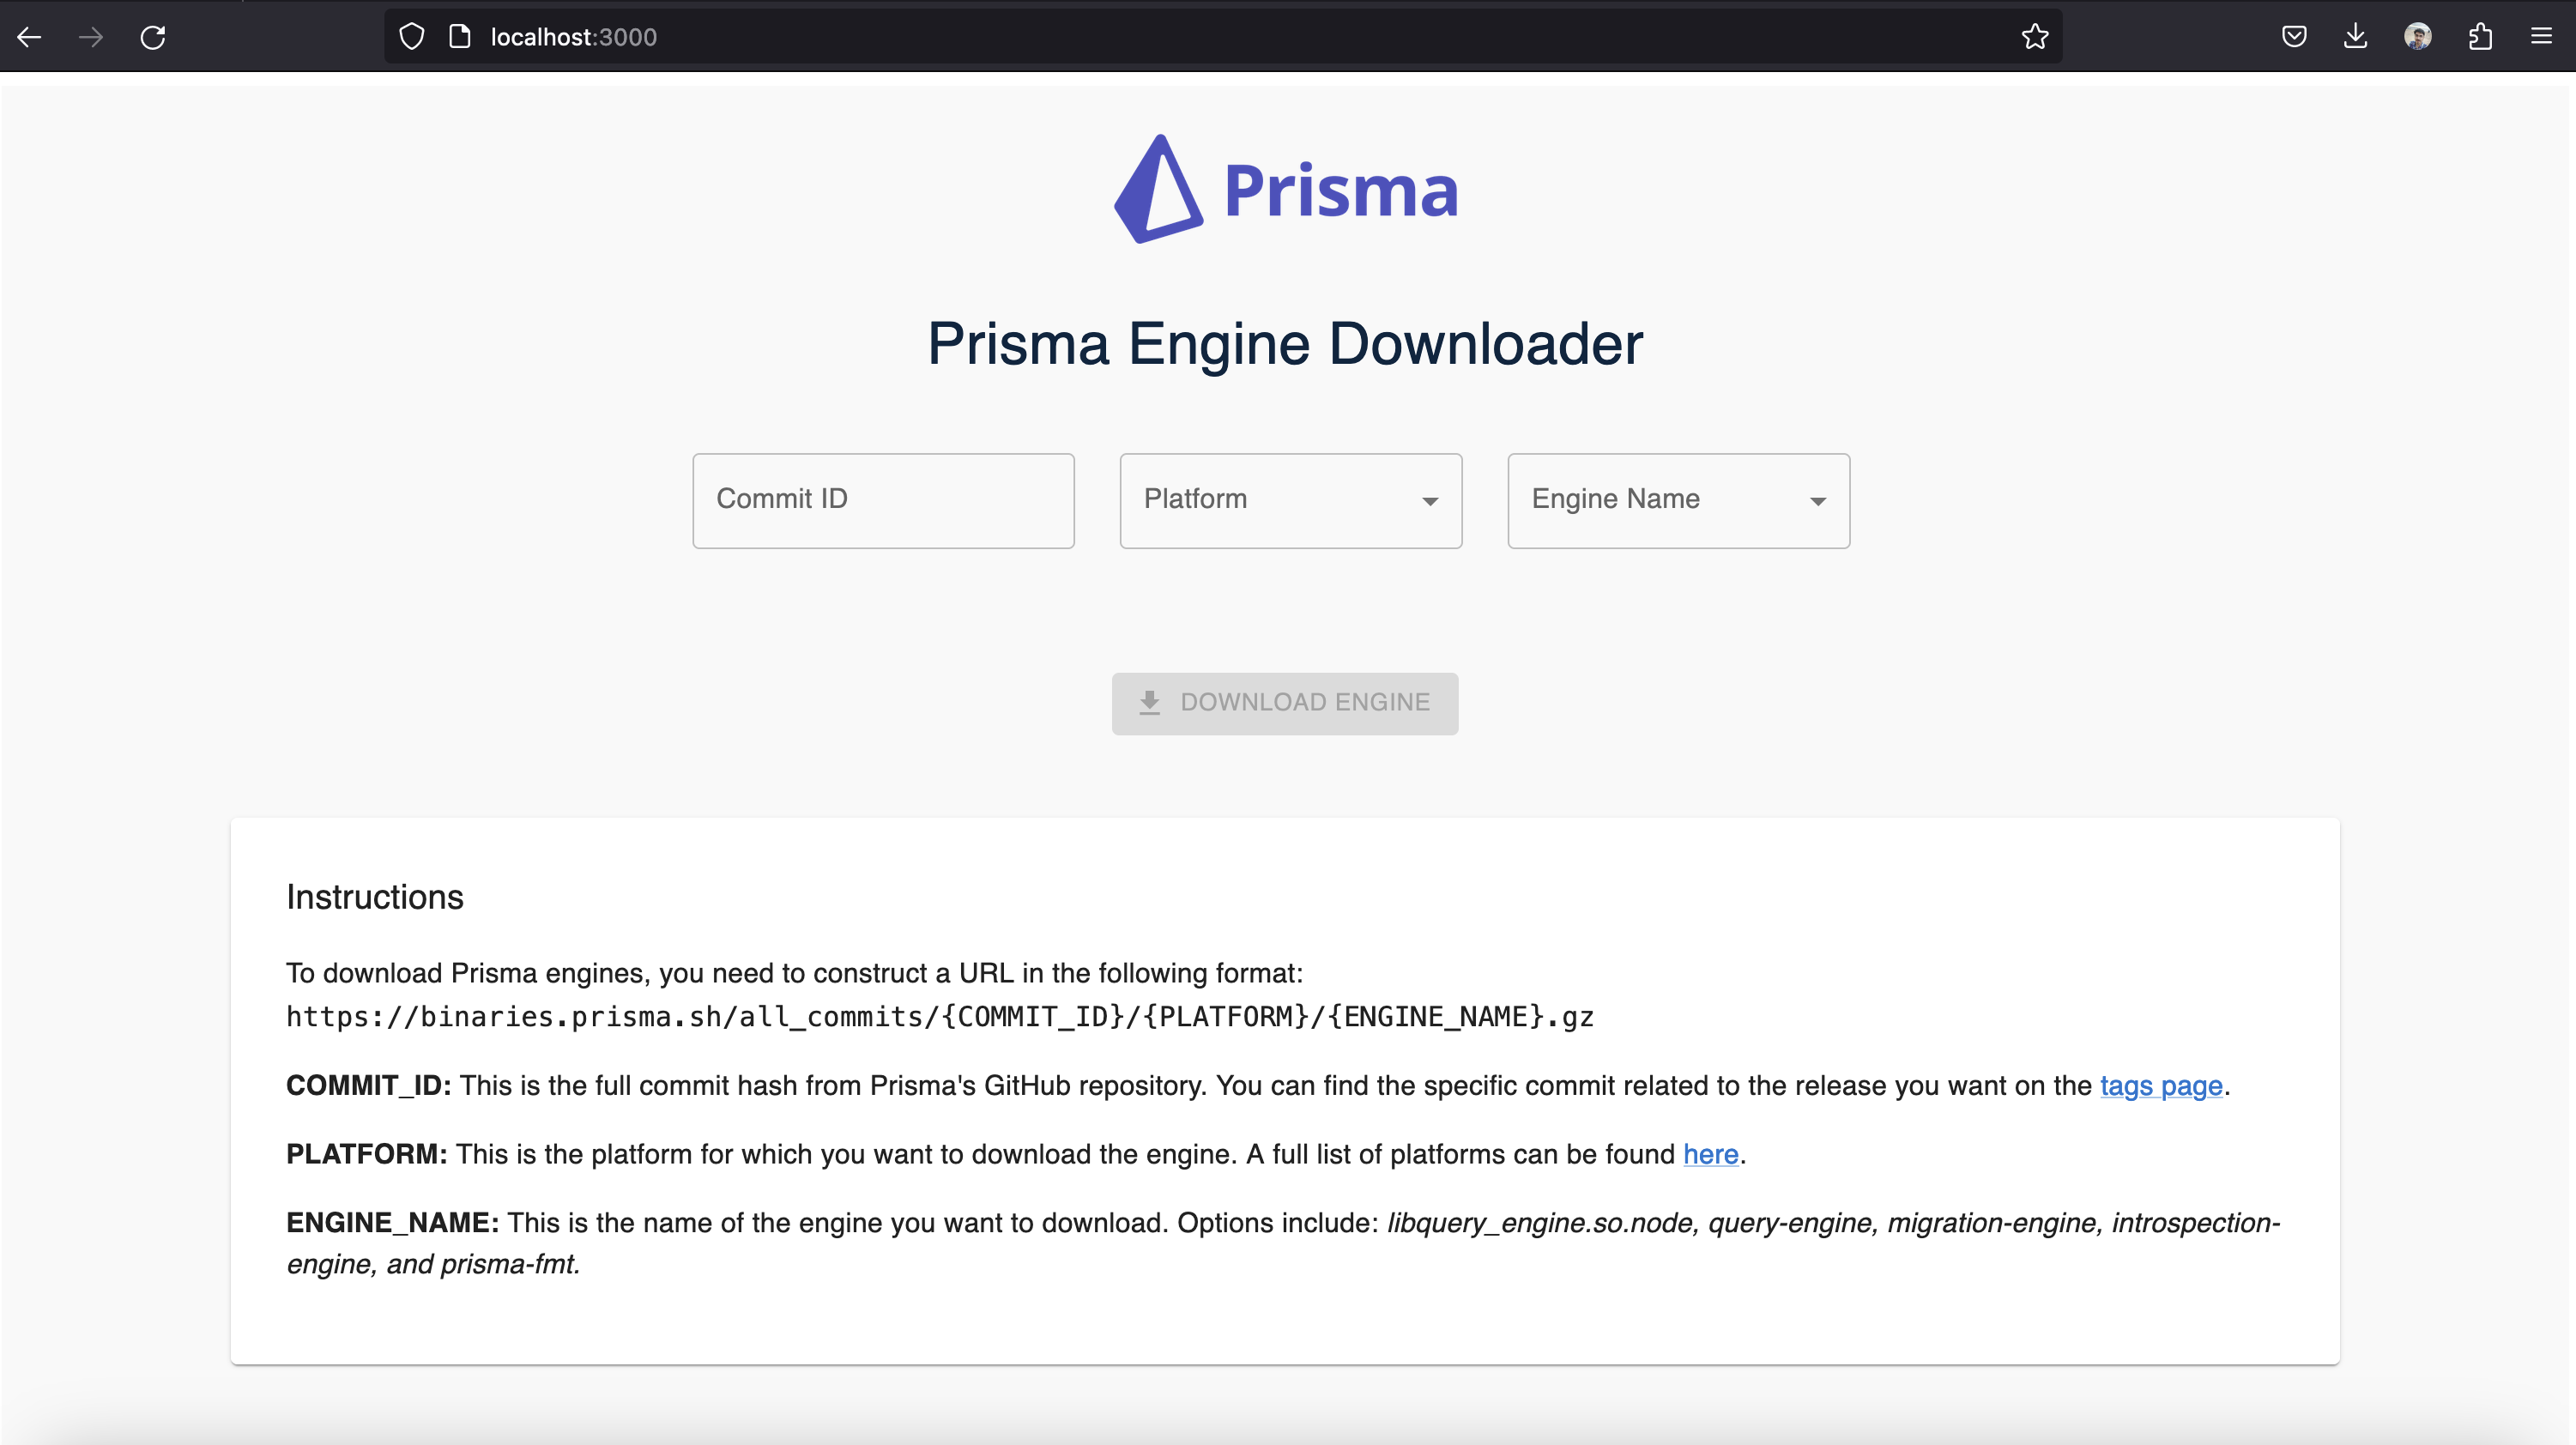Viewport: 2576px width, 1445px height.
Task: Click into the Commit ID field
Action: [883, 500]
